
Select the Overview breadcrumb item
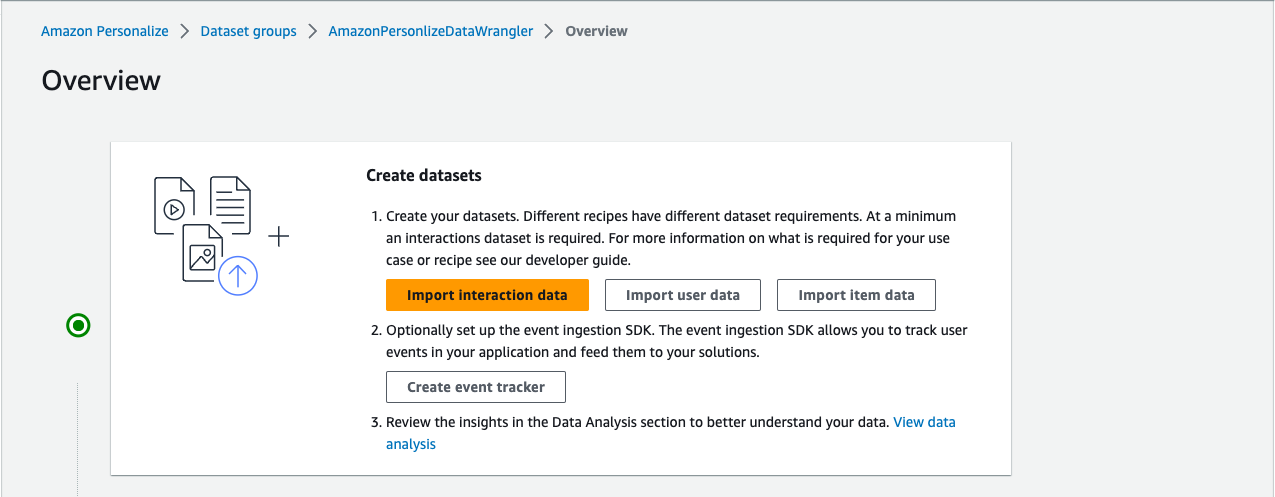596,31
